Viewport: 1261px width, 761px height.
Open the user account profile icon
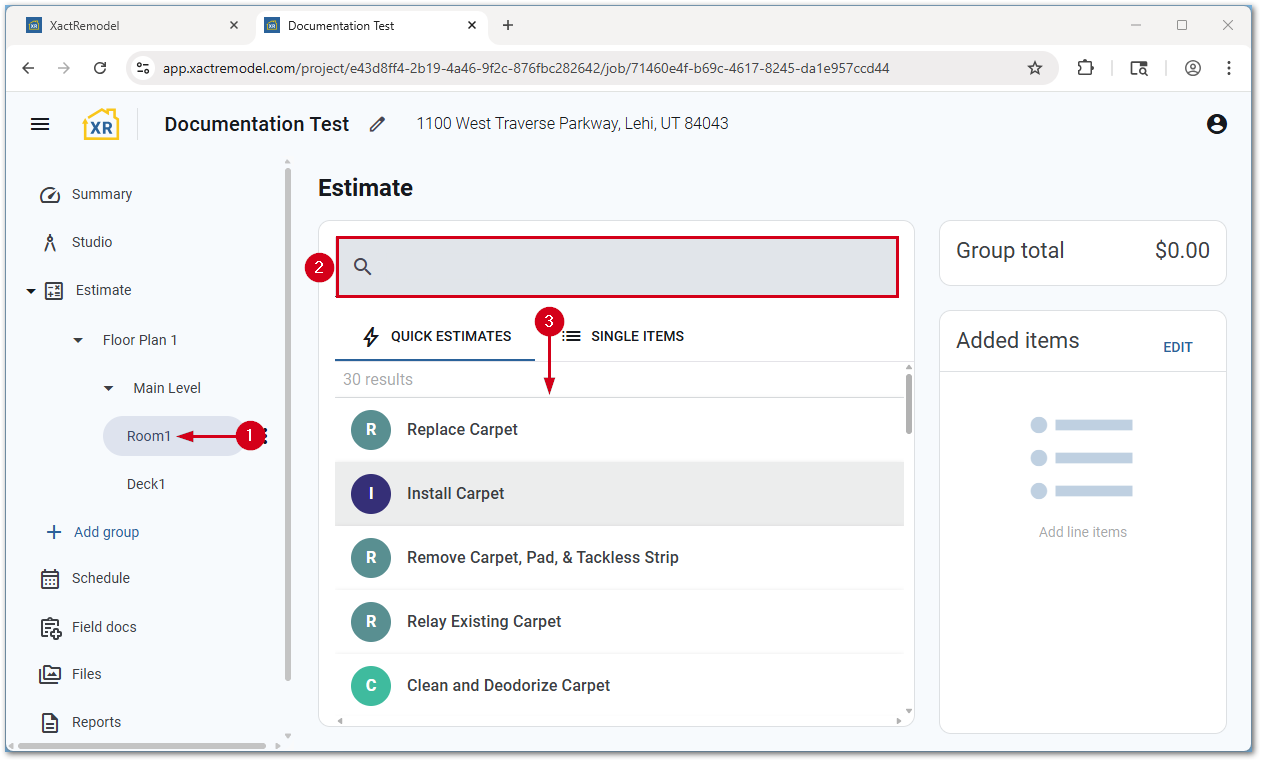(1216, 124)
